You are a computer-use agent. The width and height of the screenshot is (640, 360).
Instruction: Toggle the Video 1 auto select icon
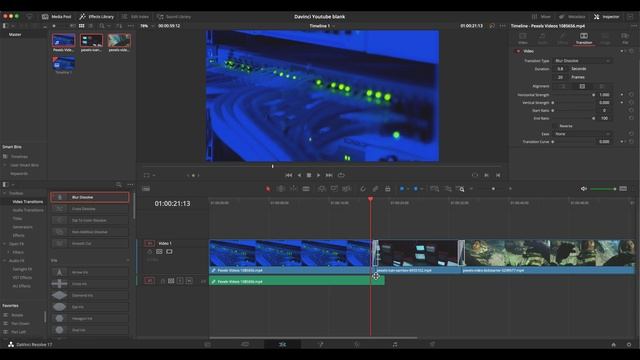click(x=159, y=252)
